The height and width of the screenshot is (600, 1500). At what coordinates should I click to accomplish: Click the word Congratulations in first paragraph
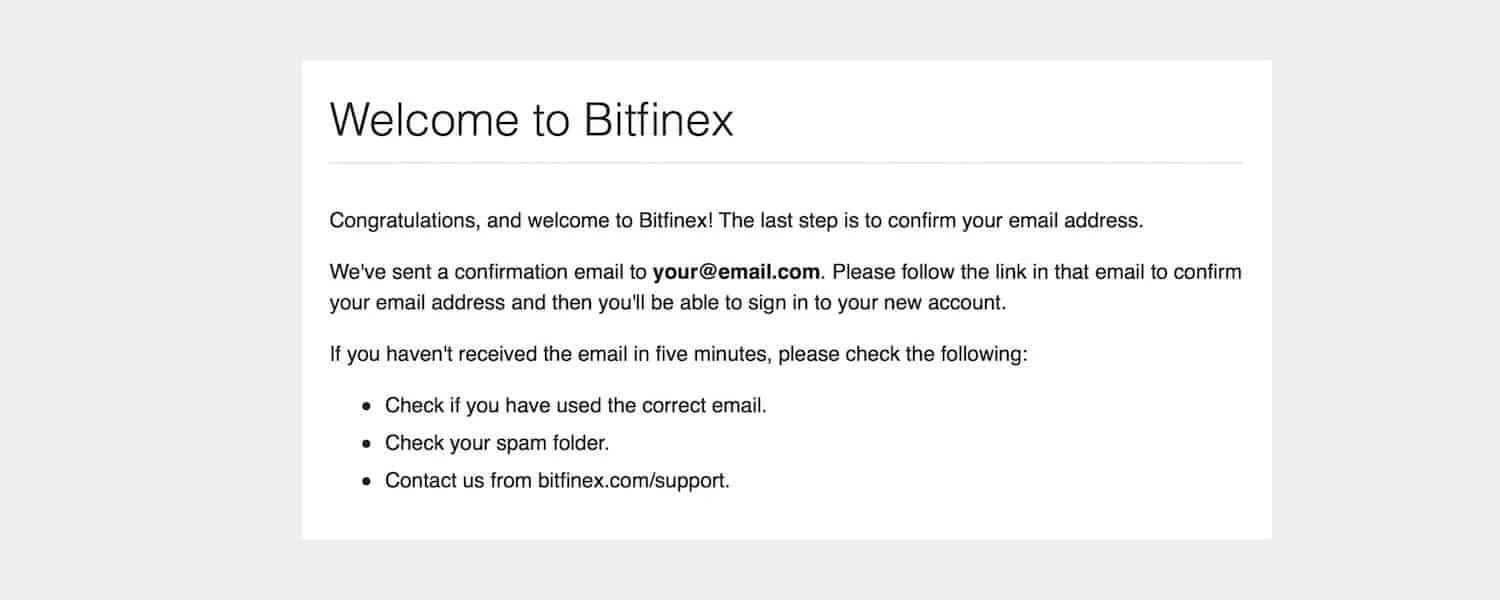tap(402, 221)
